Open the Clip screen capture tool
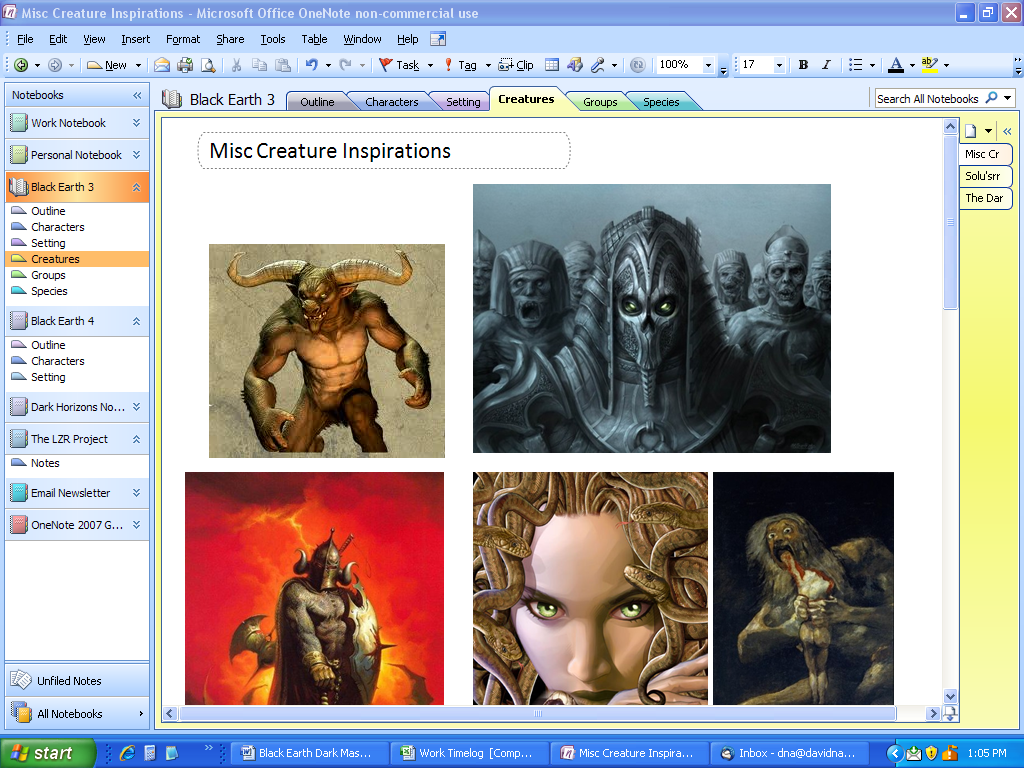Viewport: 1024px width, 768px height. tap(522, 65)
